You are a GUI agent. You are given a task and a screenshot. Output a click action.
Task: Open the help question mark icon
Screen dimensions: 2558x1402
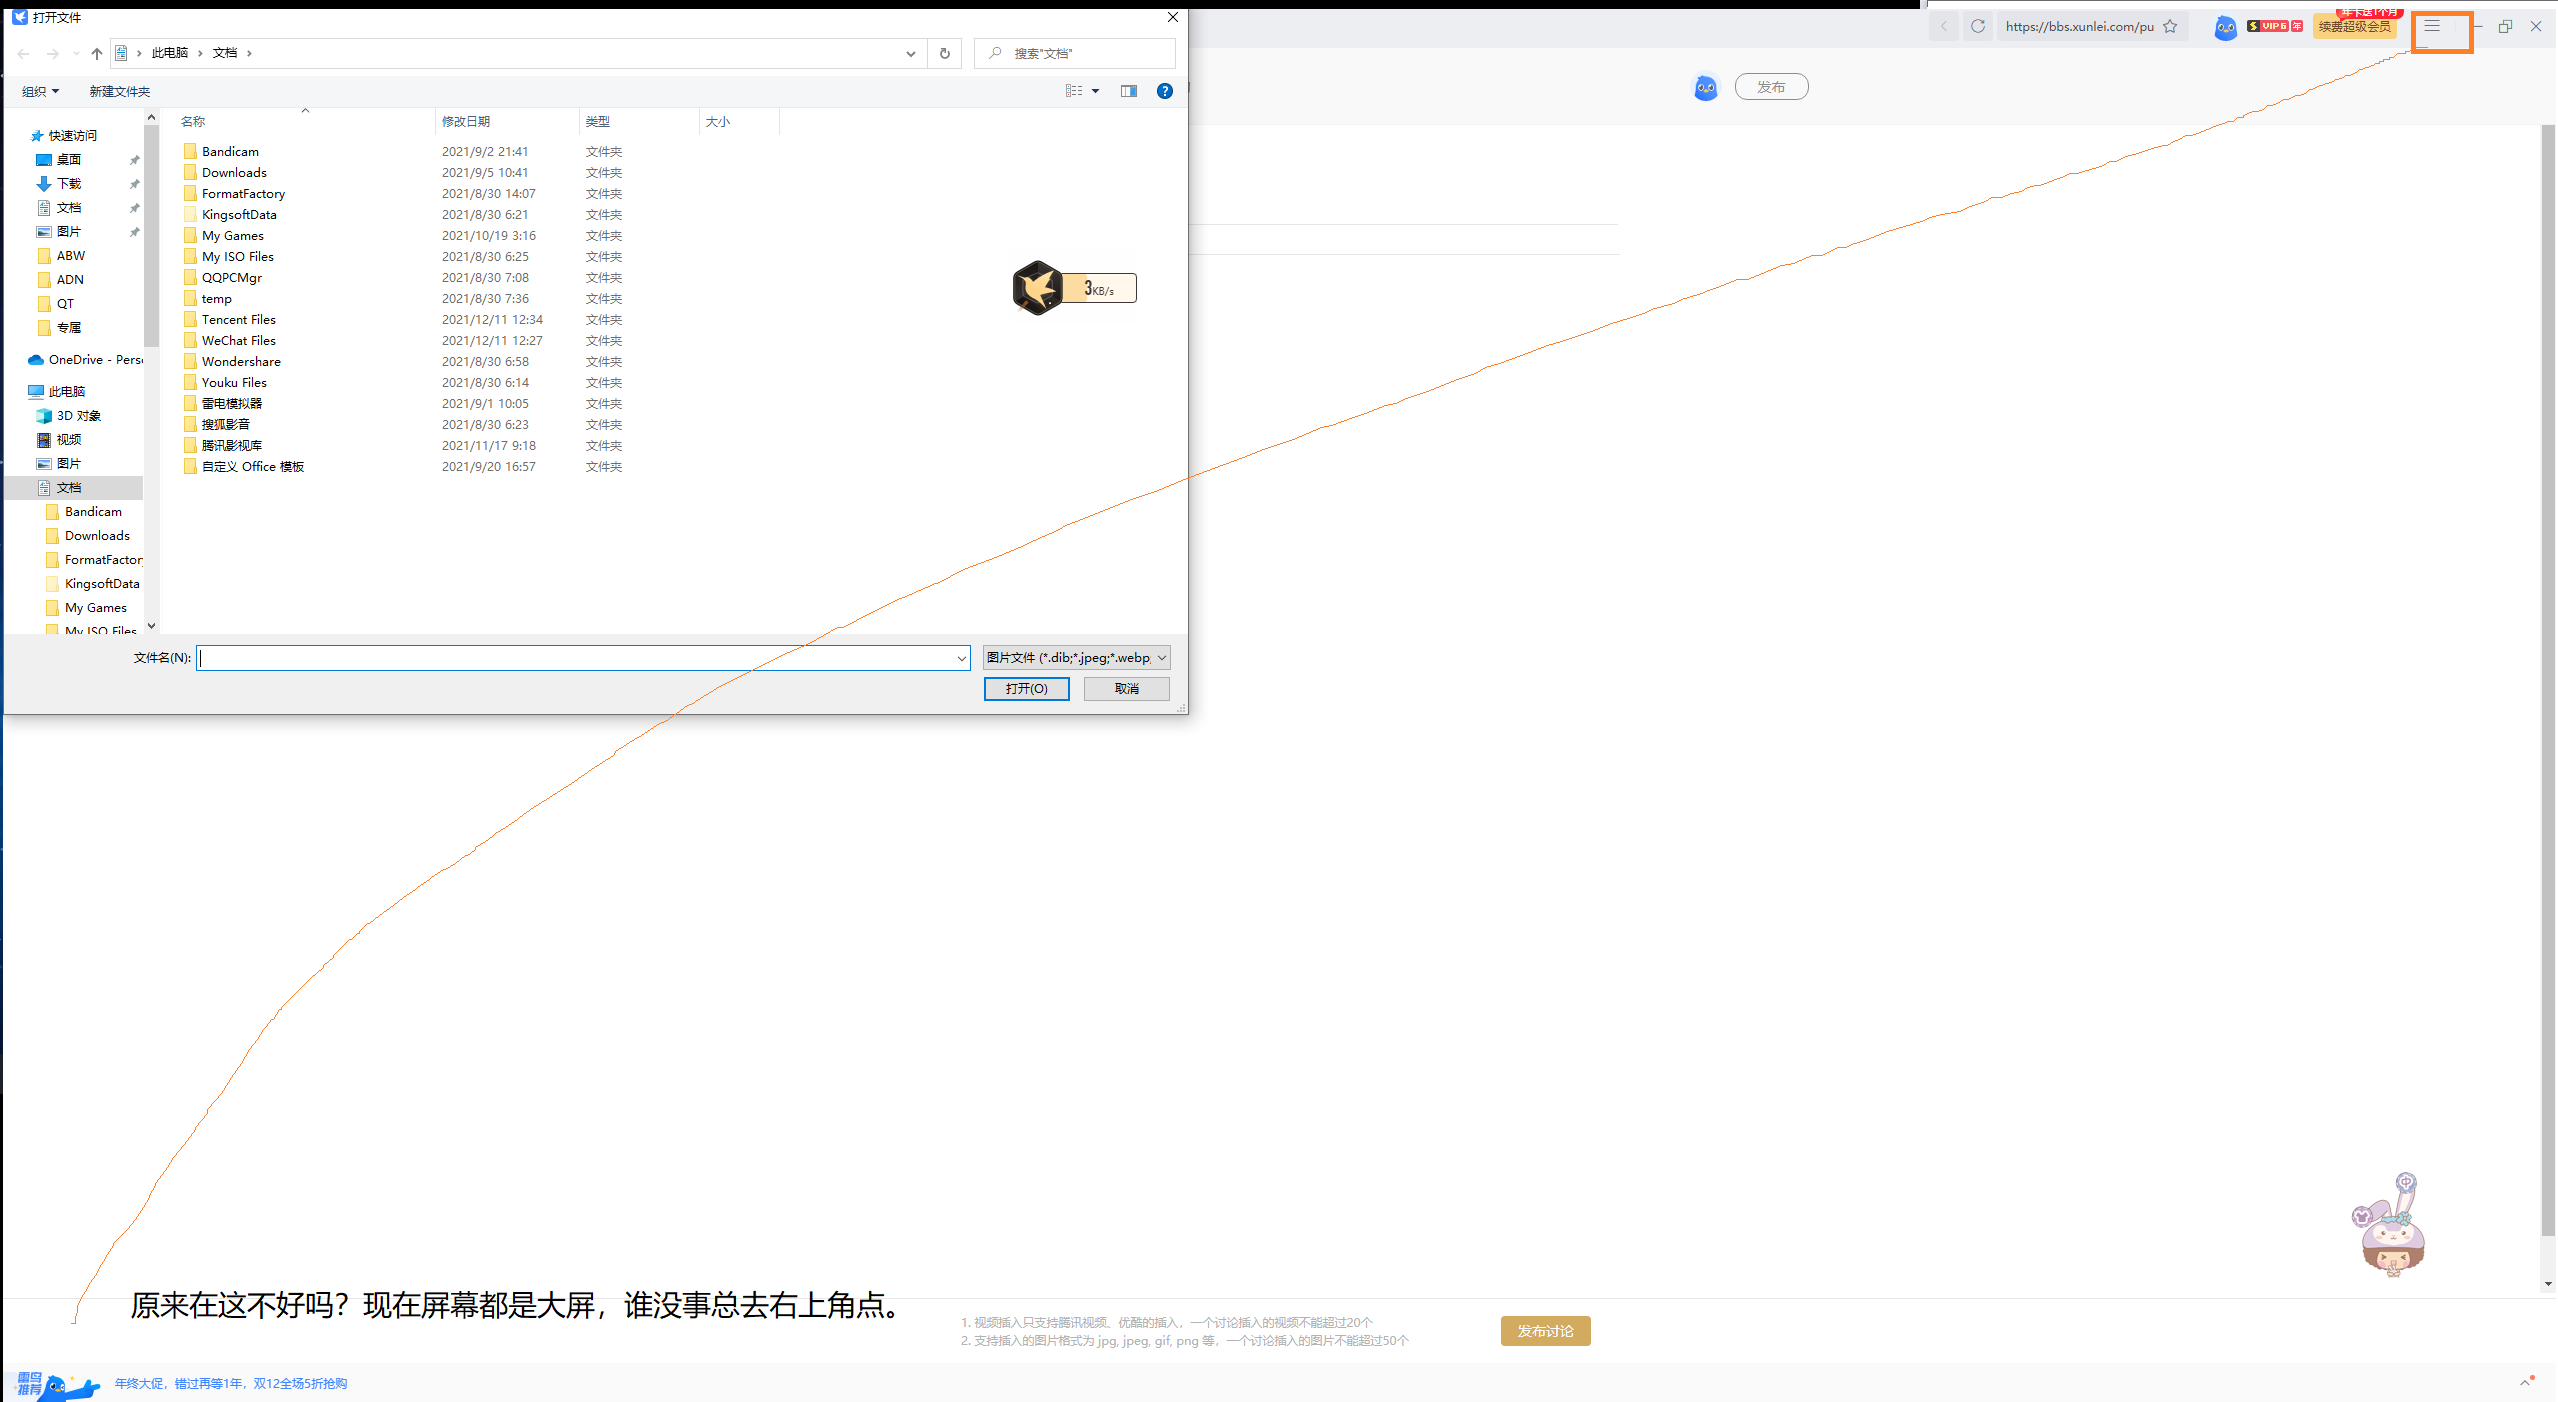pos(1164,91)
